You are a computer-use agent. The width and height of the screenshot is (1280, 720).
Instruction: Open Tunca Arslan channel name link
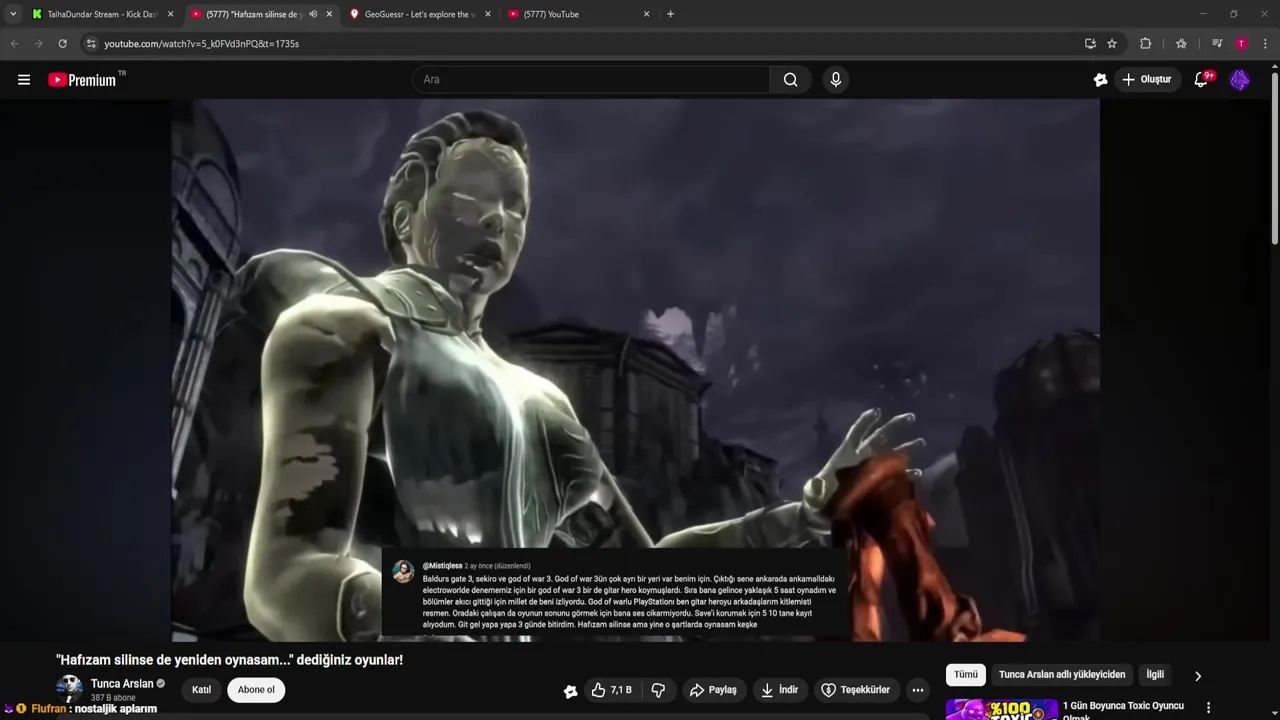click(122, 684)
